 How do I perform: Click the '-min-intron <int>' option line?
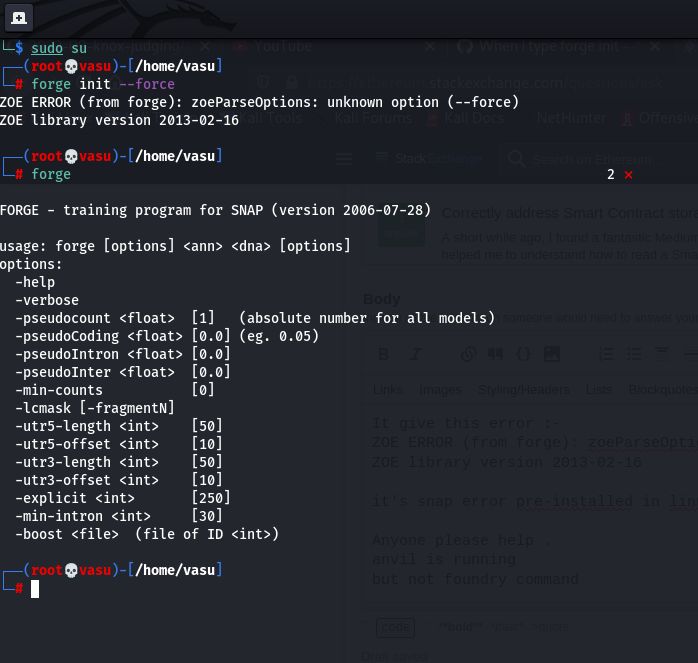[x=119, y=516]
